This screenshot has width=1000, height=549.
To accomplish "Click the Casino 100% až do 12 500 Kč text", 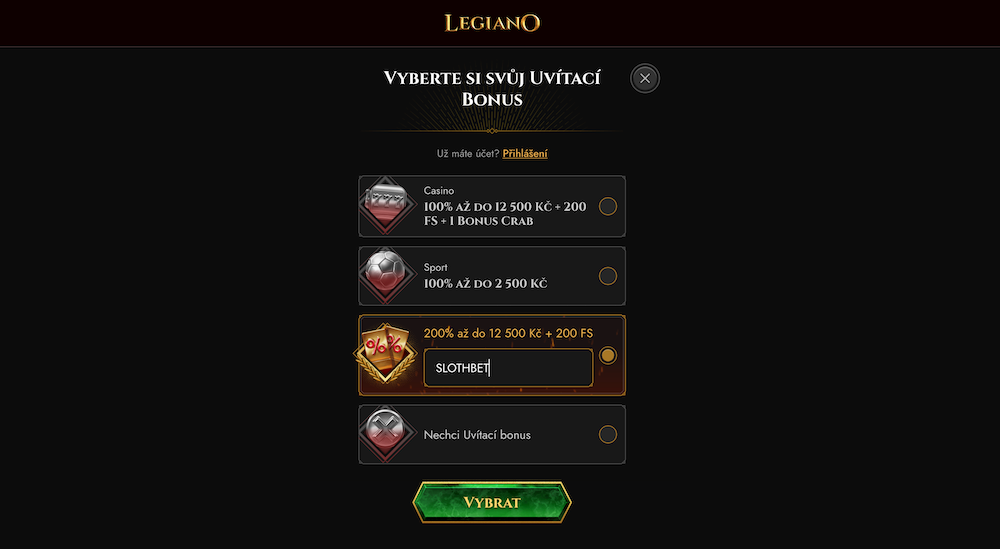I will (x=505, y=214).
